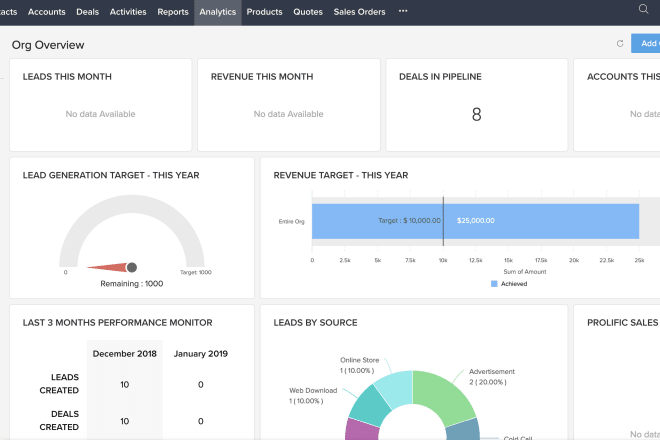
Task: Click Leads Created value 0 for January 2019
Action: (x=201, y=384)
